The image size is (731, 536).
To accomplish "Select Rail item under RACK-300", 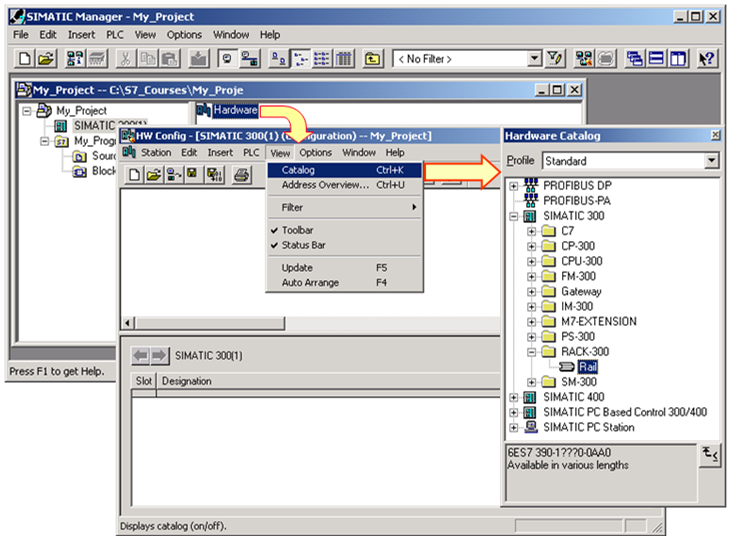I will 587,367.
